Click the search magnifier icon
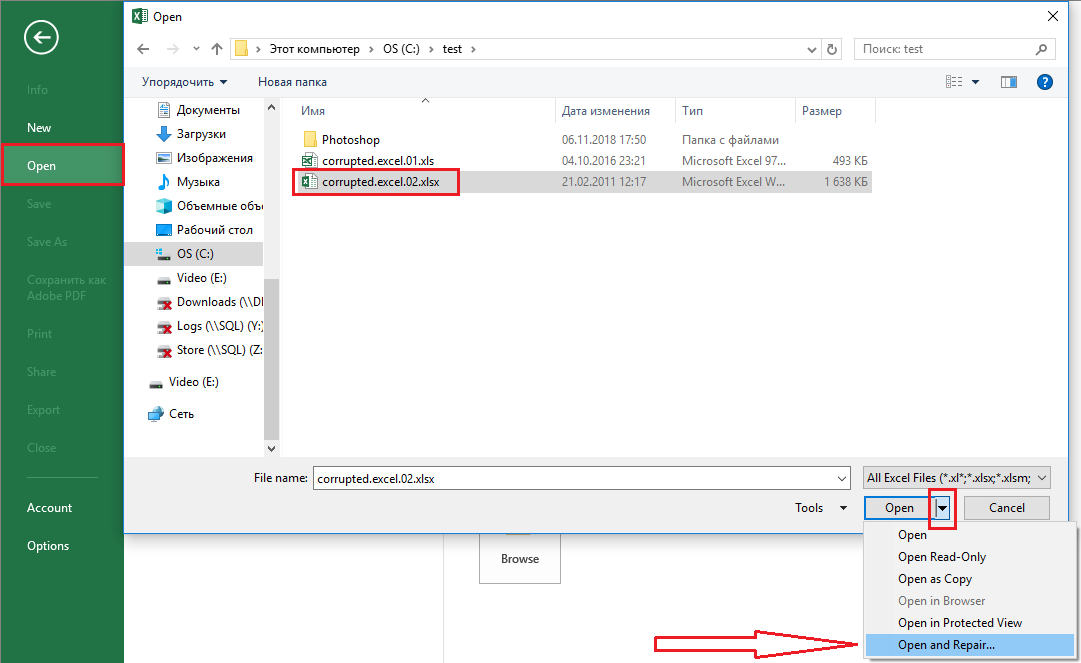 [1042, 48]
